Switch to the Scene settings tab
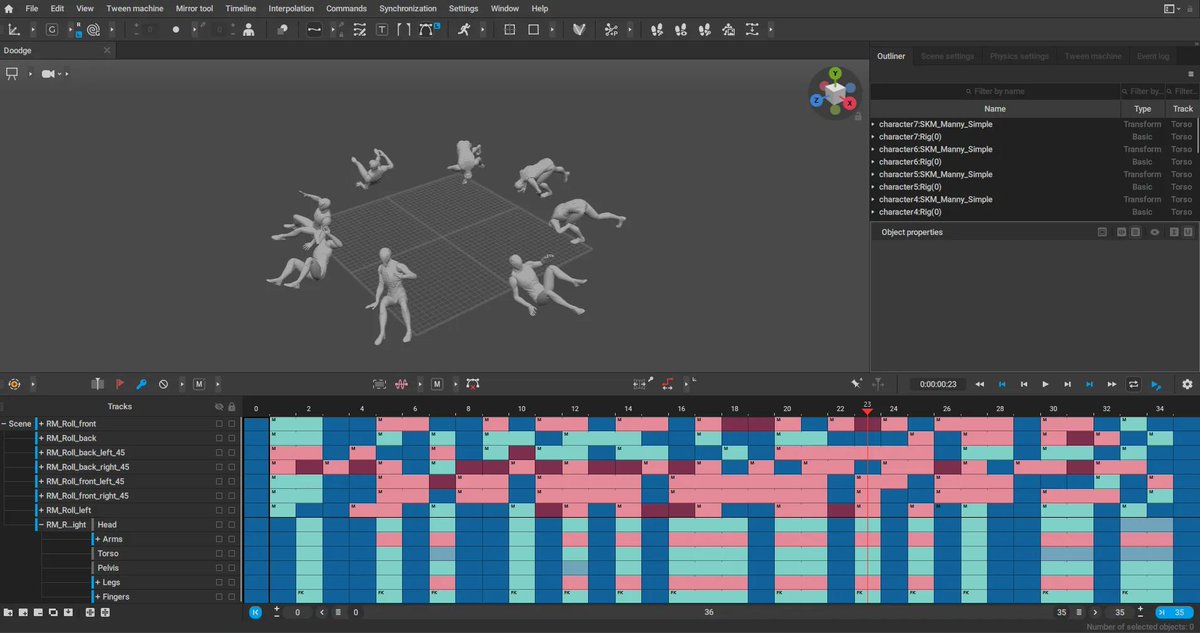Viewport: 1200px width, 633px height. click(x=947, y=56)
